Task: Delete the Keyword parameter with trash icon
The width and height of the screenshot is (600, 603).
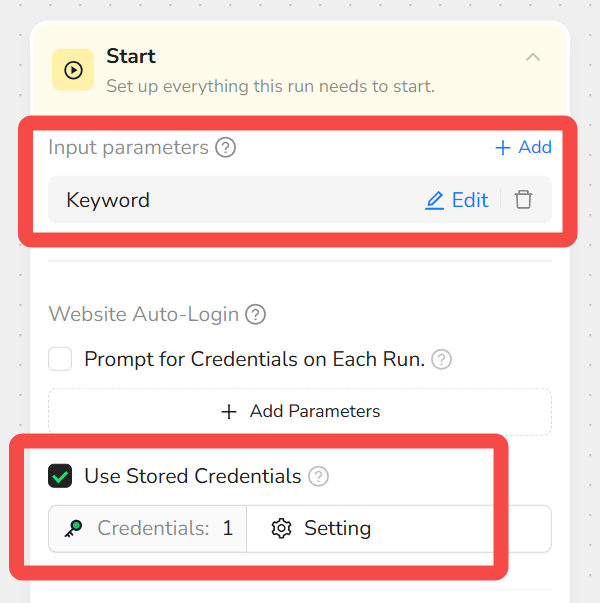Action: [523, 200]
